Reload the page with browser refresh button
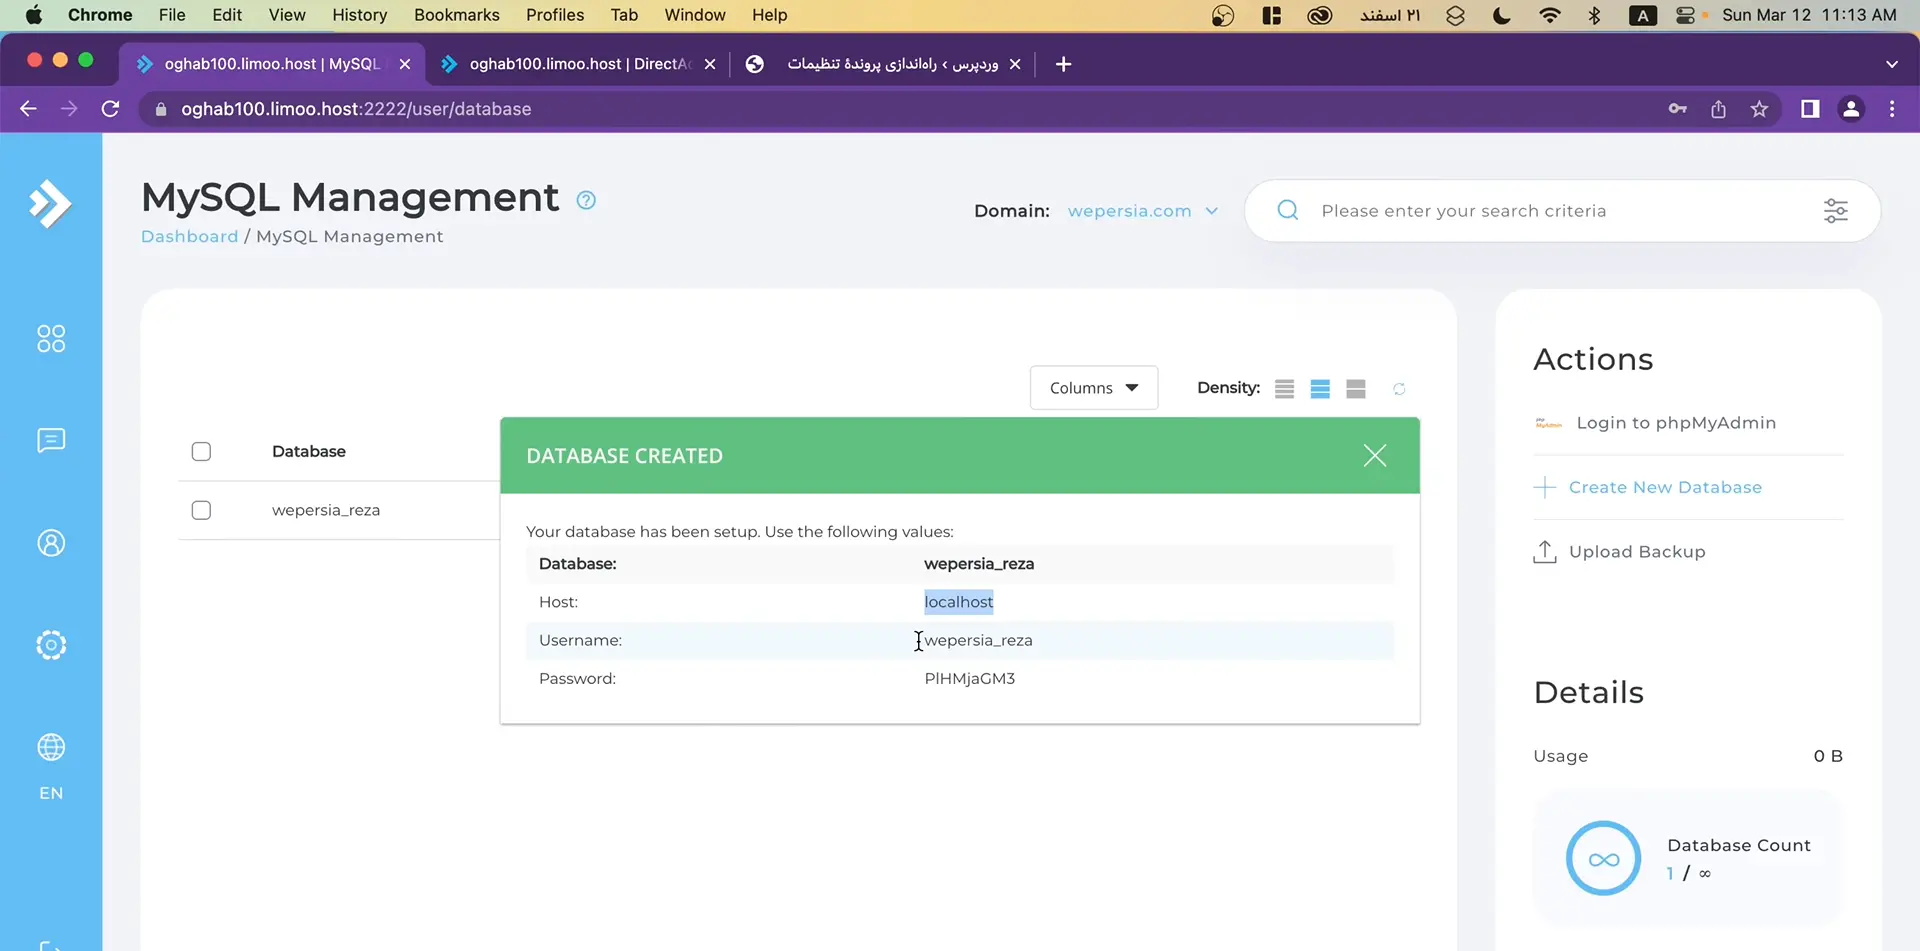 110,109
